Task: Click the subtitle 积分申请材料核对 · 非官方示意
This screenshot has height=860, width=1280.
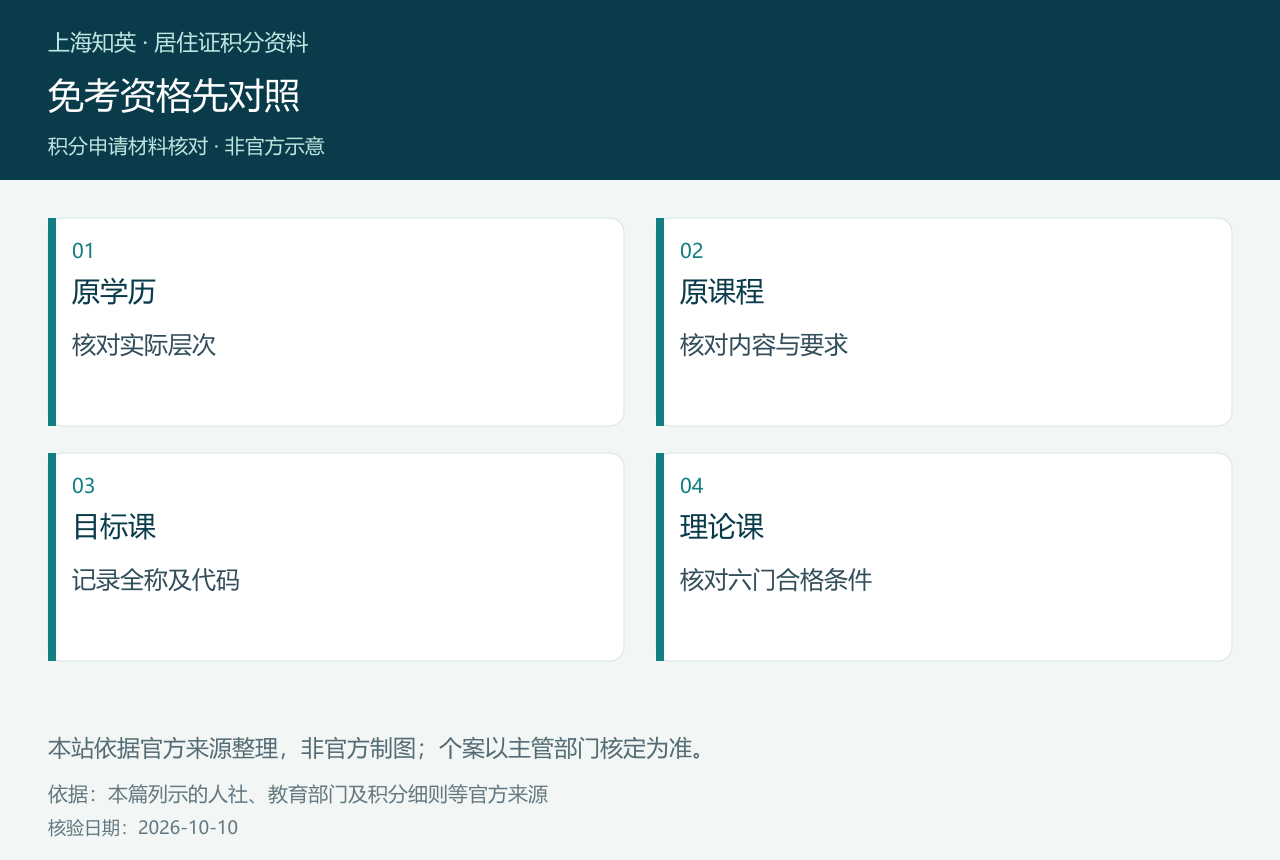Action: coord(186,146)
